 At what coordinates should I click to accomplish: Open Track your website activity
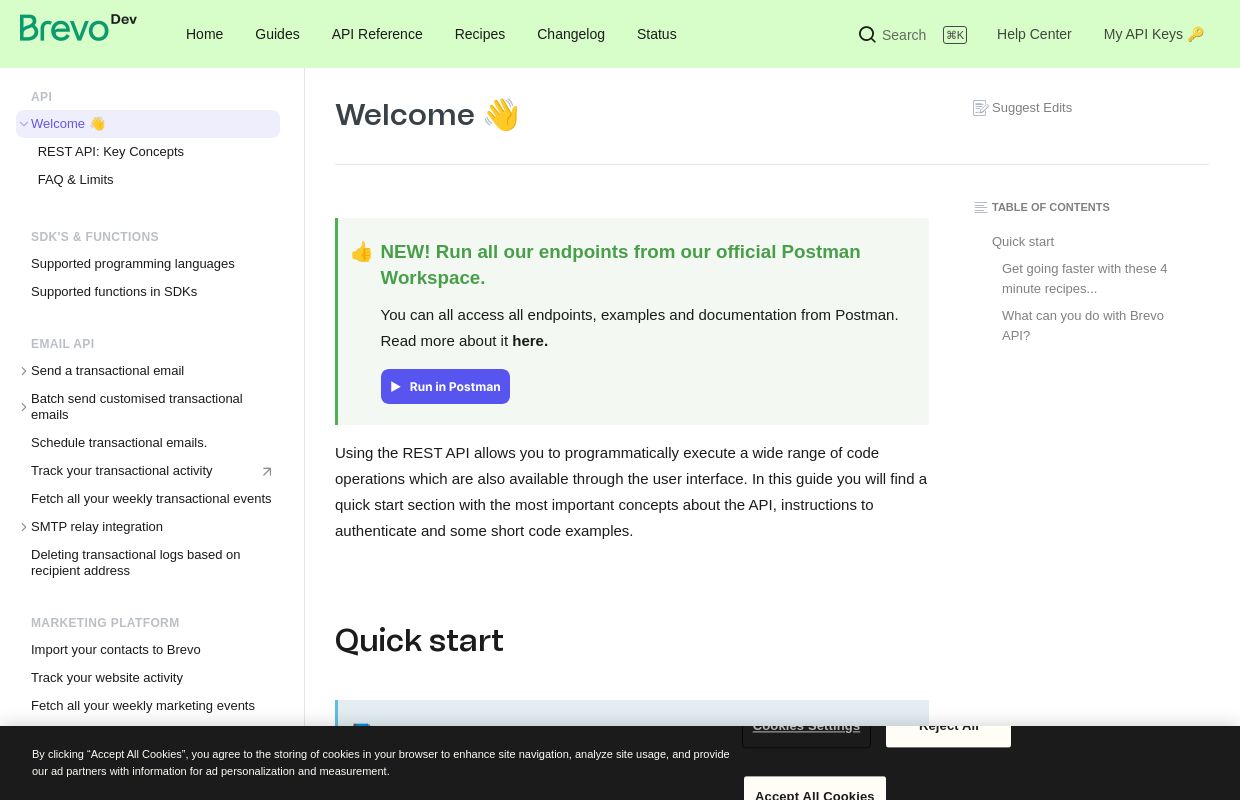point(107,678)
